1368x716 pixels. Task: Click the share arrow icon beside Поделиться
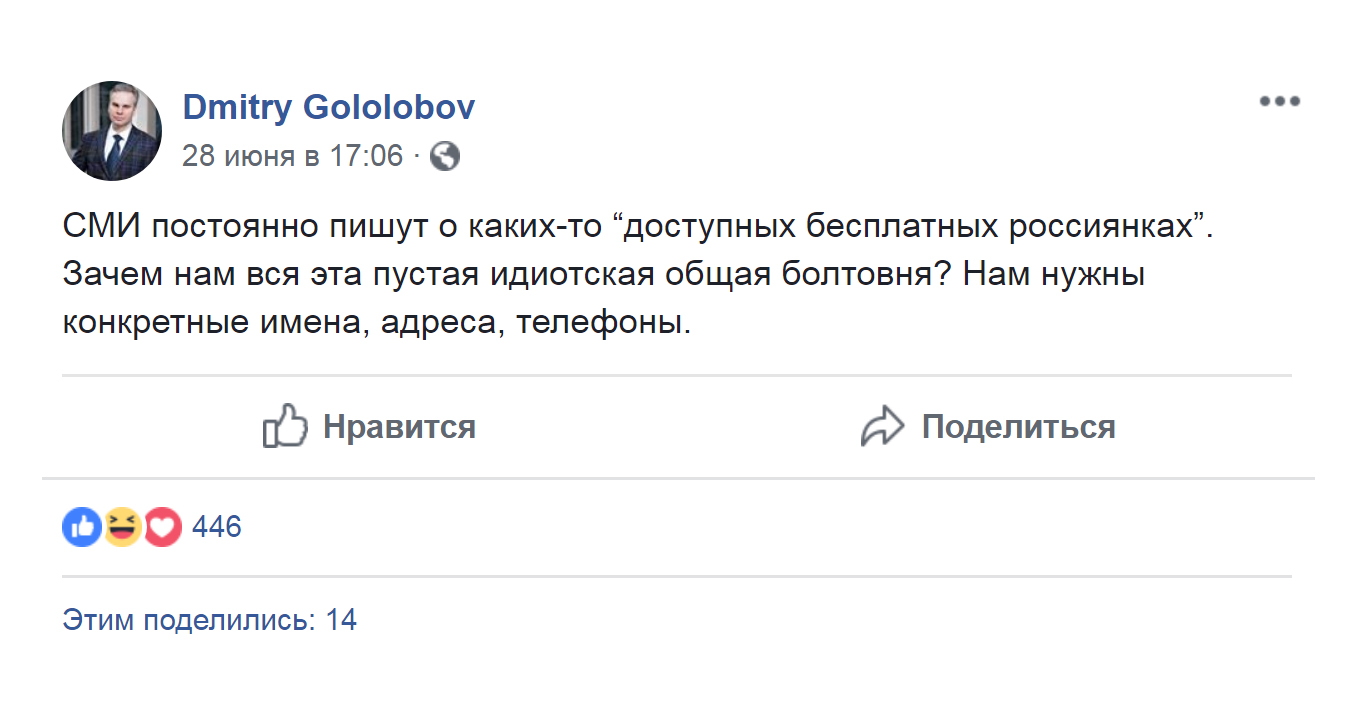pos(882,427)
